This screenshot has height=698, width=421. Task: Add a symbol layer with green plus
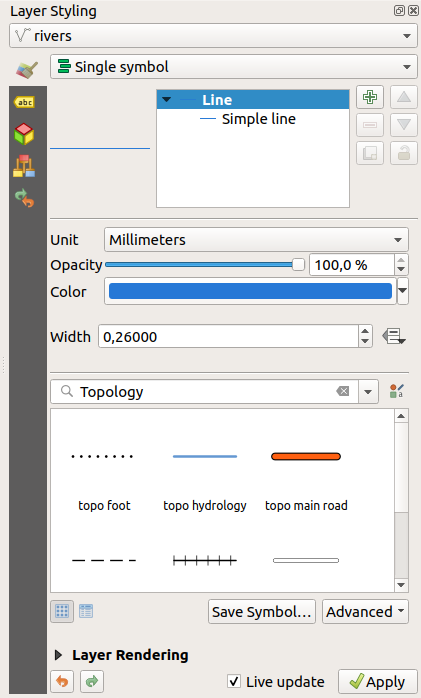point(370,97)
